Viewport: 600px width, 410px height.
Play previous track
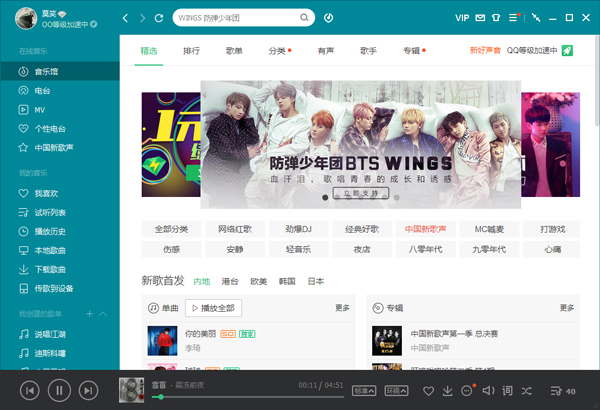coord(29,390)
